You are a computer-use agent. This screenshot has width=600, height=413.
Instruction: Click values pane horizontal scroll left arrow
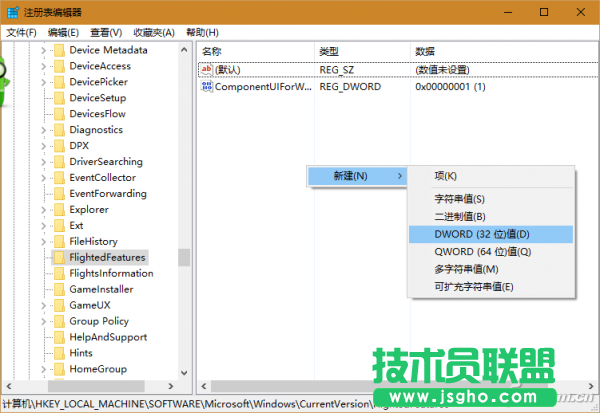pos(204,386)
